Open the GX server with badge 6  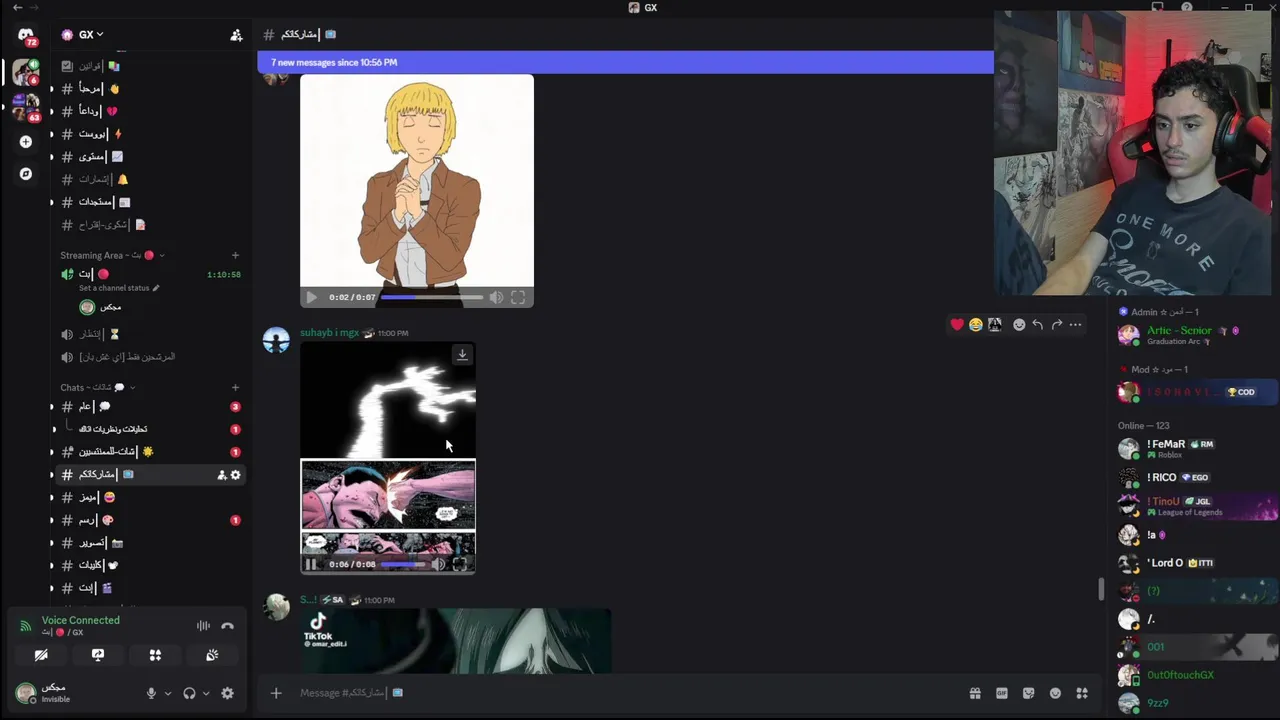click(x=26, y=72)
